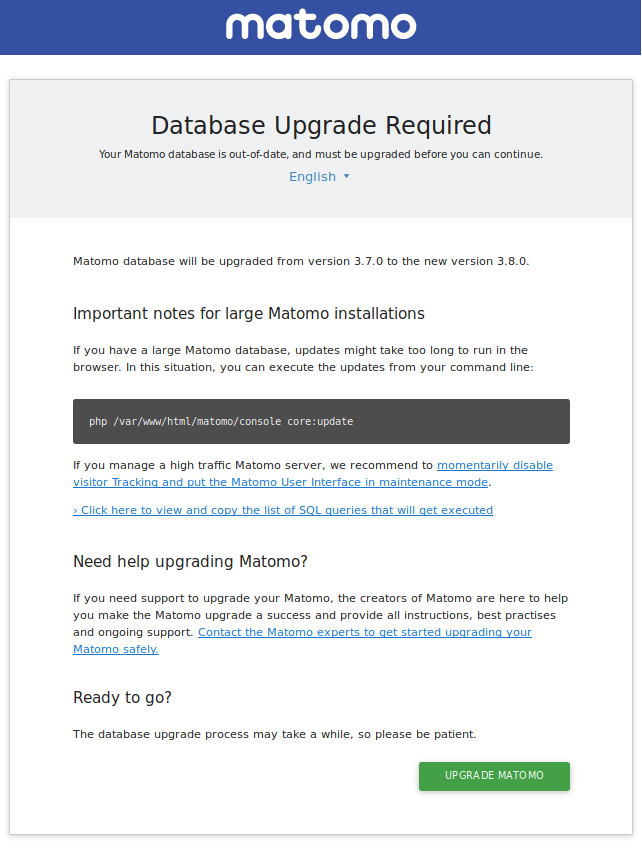Screen dimensions: 642x849
Task: Click the 'high traffic Matomo server' sentence
Action: click(x=250, y=466)
